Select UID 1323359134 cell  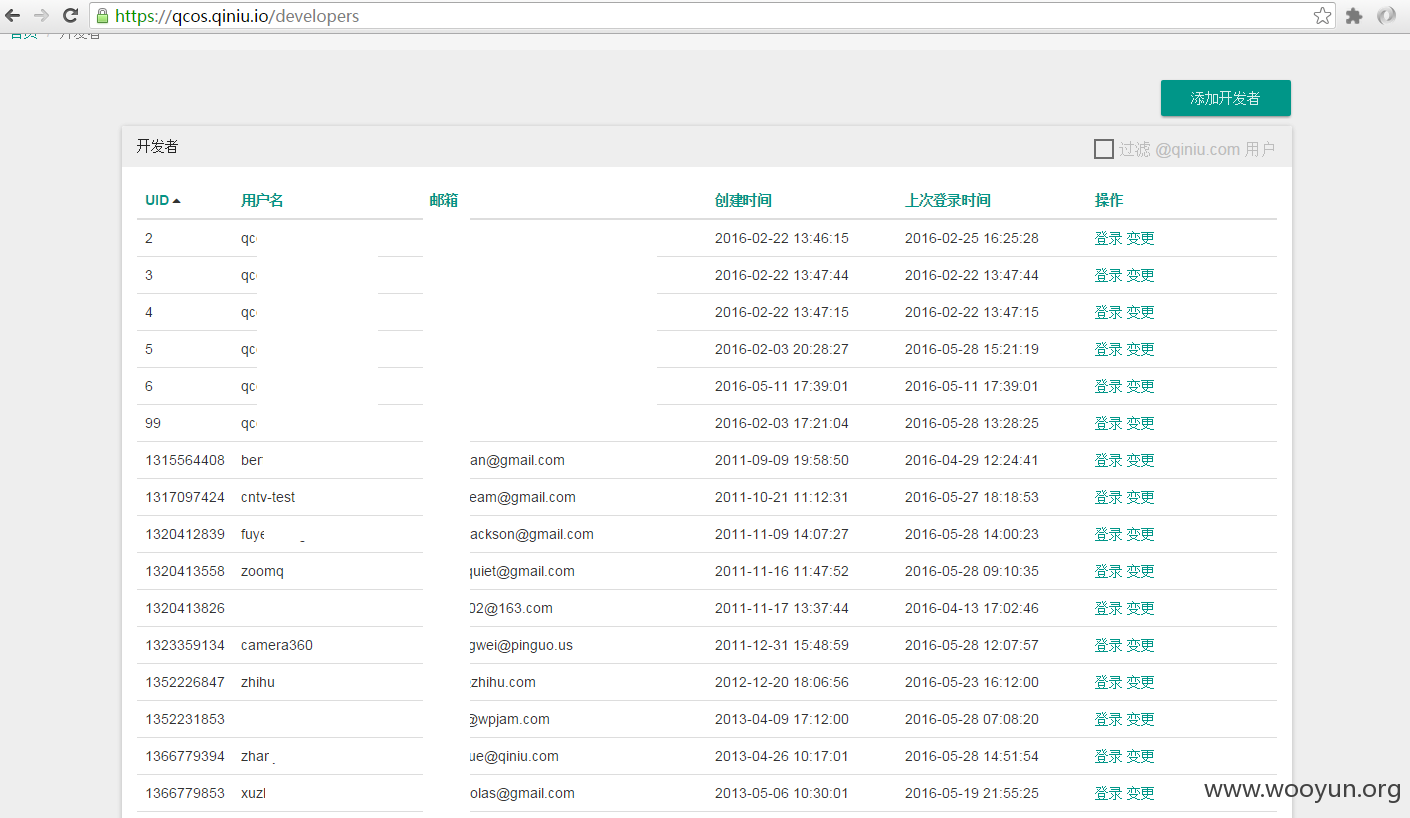coord(185,645)
